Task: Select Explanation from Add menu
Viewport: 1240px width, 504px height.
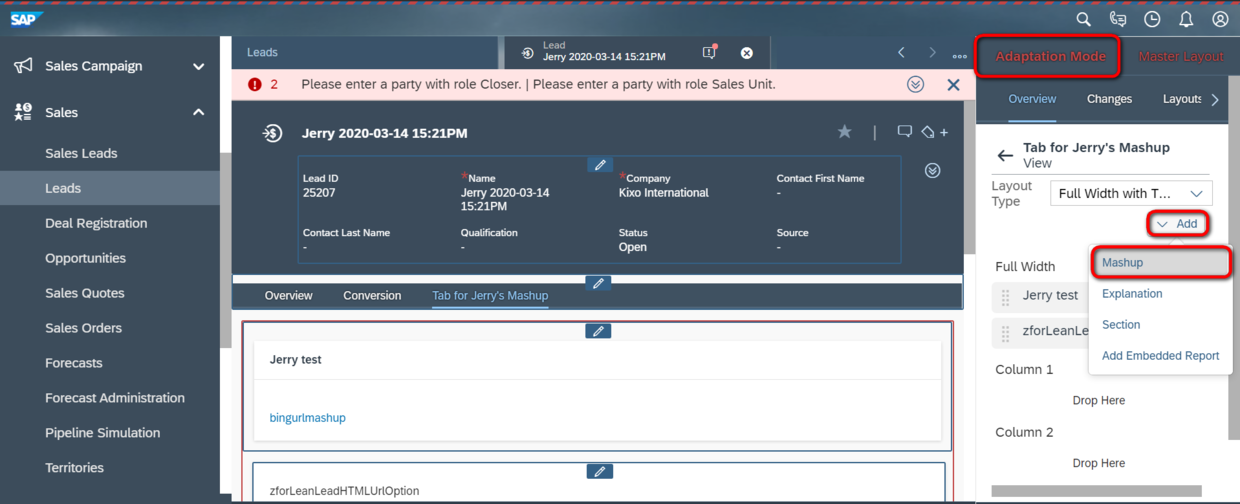Action: point(1132,294)
